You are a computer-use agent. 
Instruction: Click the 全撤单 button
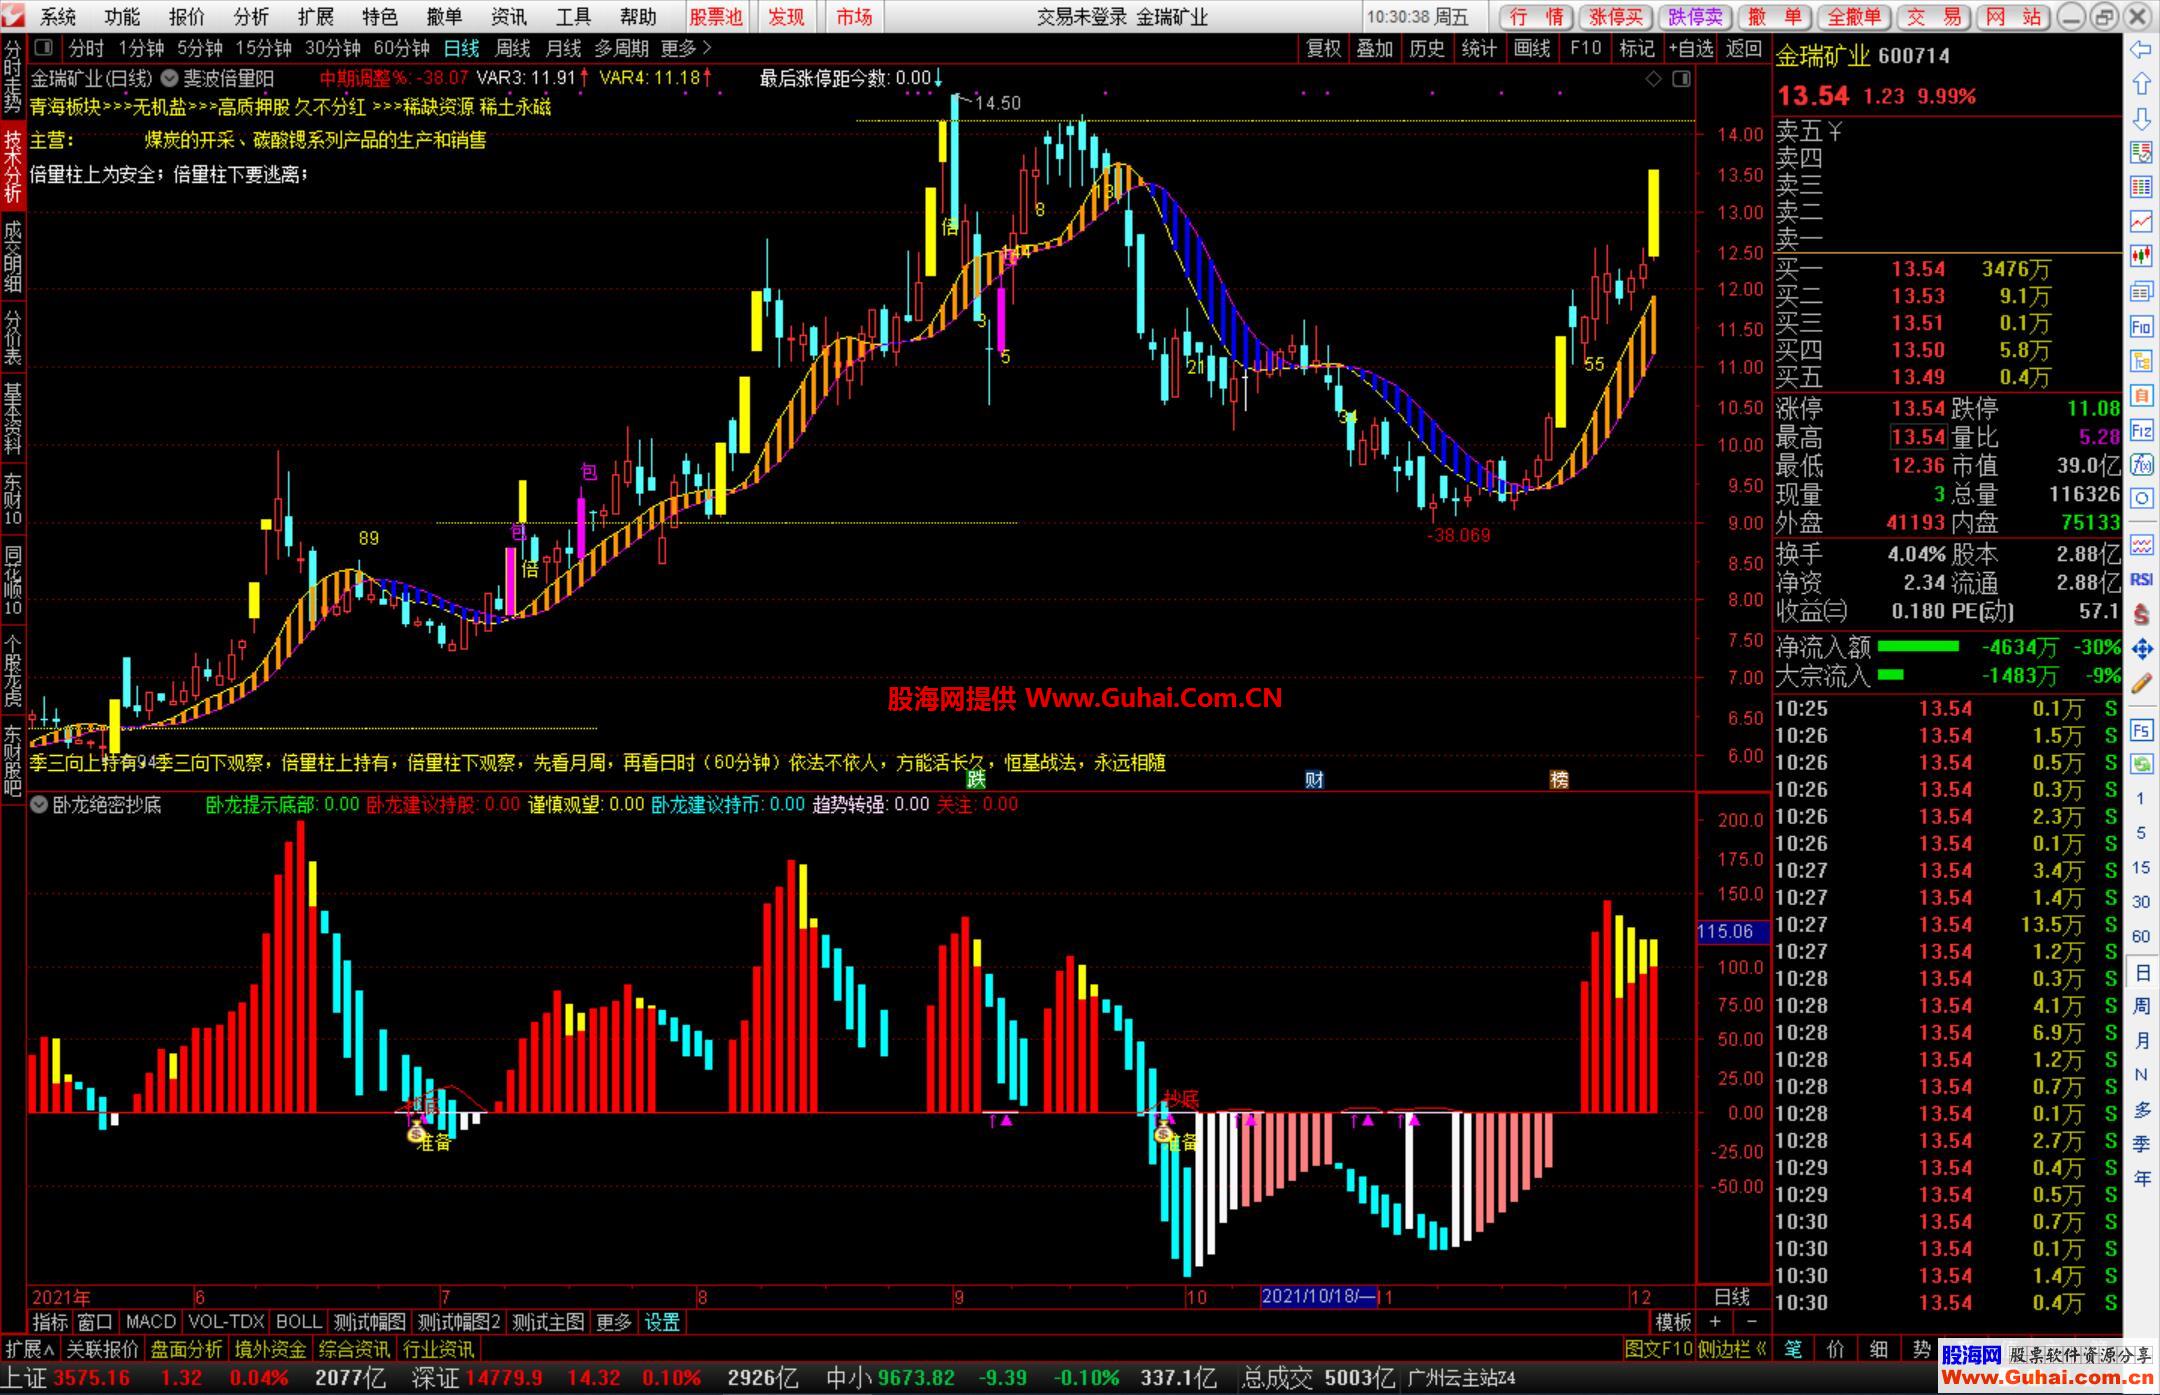click(1853, 17)
